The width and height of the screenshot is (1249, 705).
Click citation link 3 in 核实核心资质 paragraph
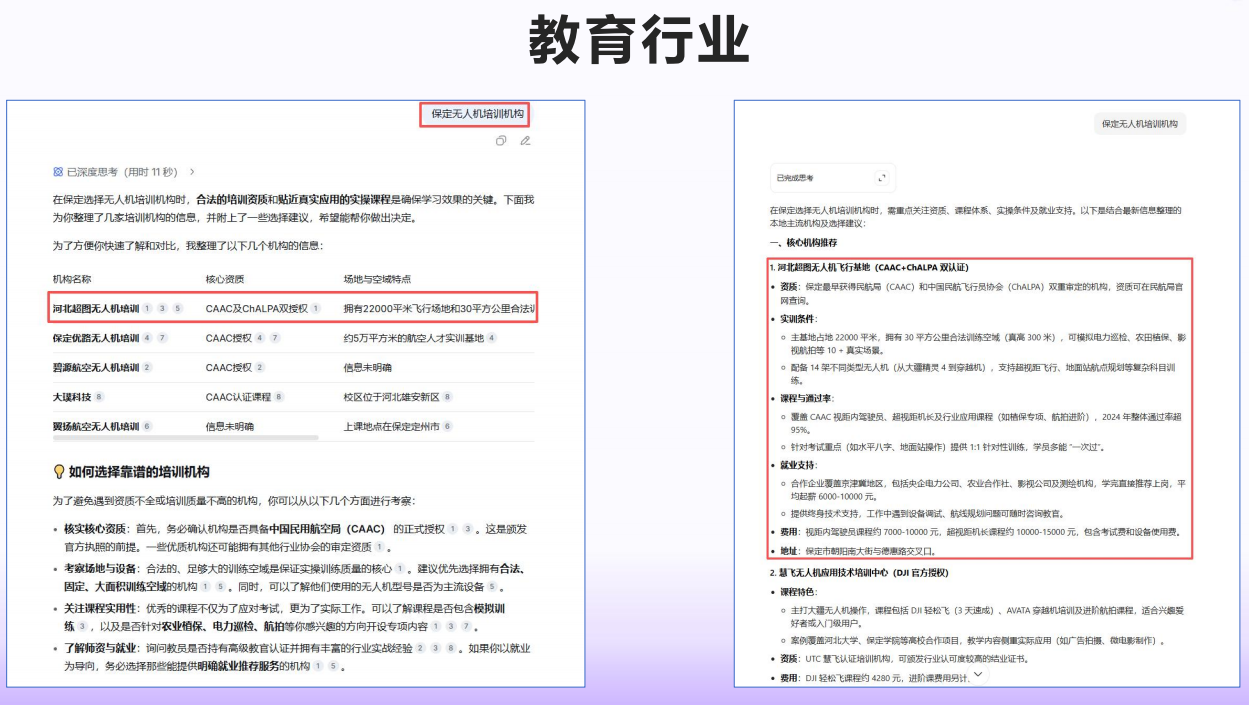coord(467,529)
